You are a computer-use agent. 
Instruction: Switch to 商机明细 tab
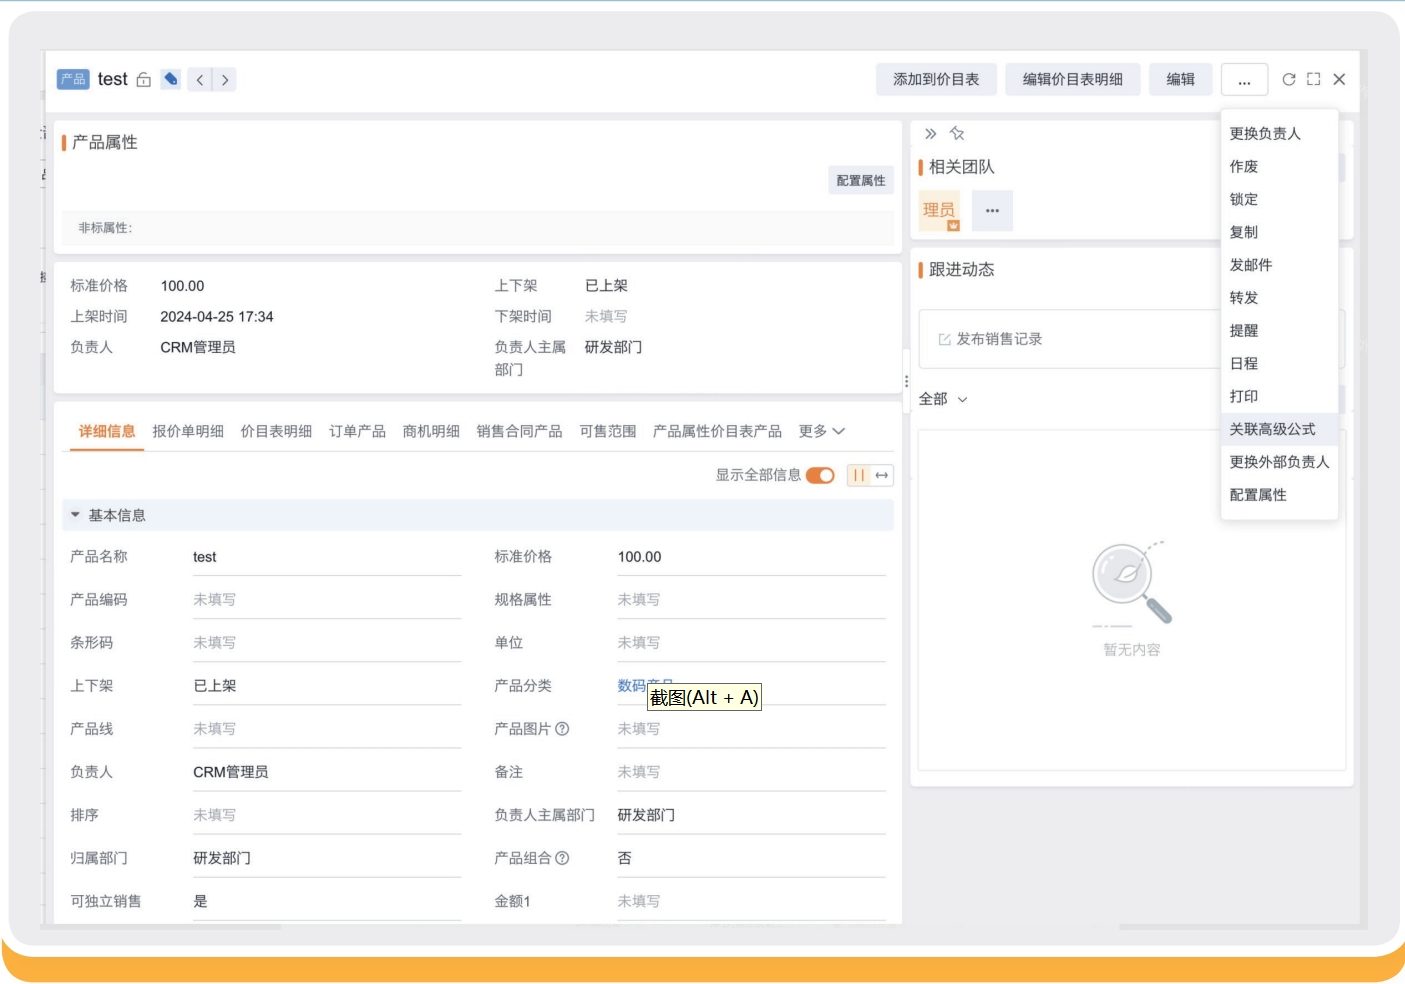[431, 431]
